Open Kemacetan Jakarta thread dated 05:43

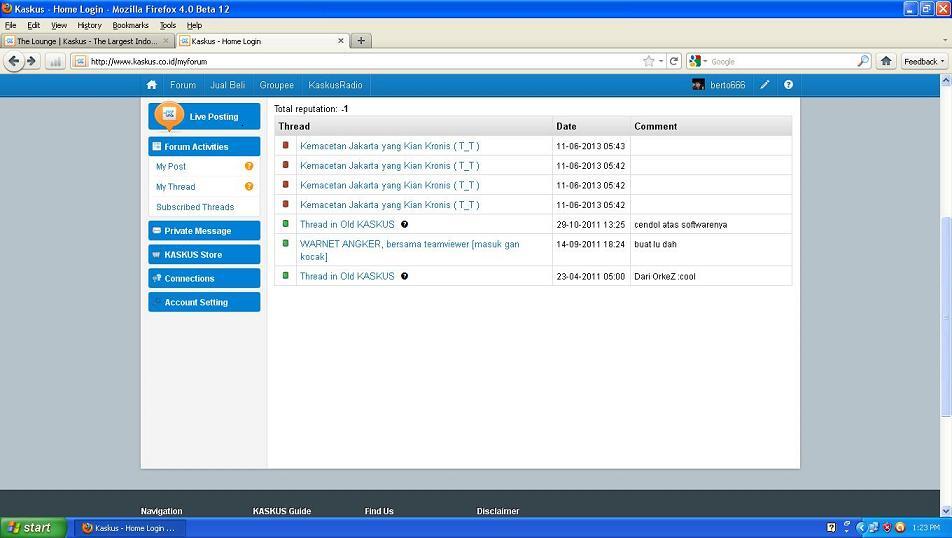(x=390, y=146)
